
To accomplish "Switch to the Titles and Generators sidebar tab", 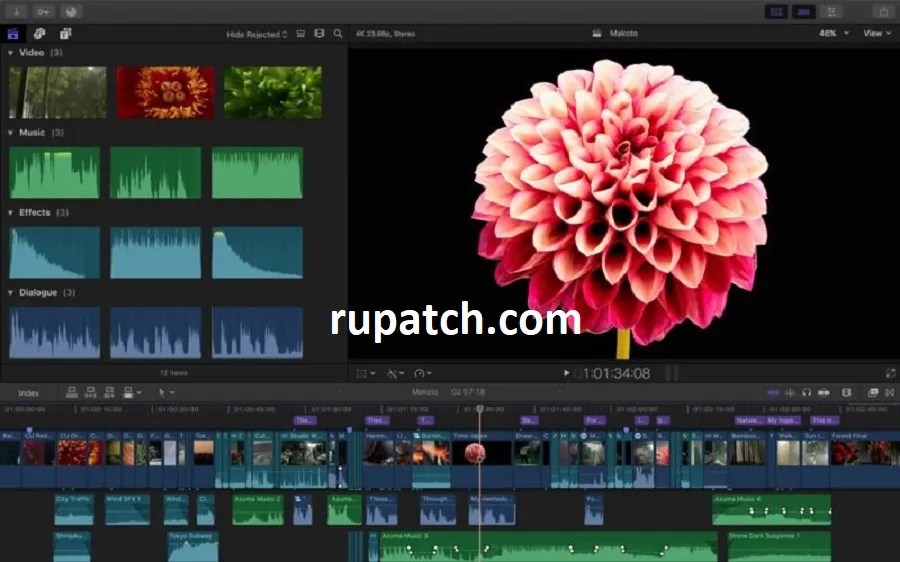I will (x=65, y=34).
